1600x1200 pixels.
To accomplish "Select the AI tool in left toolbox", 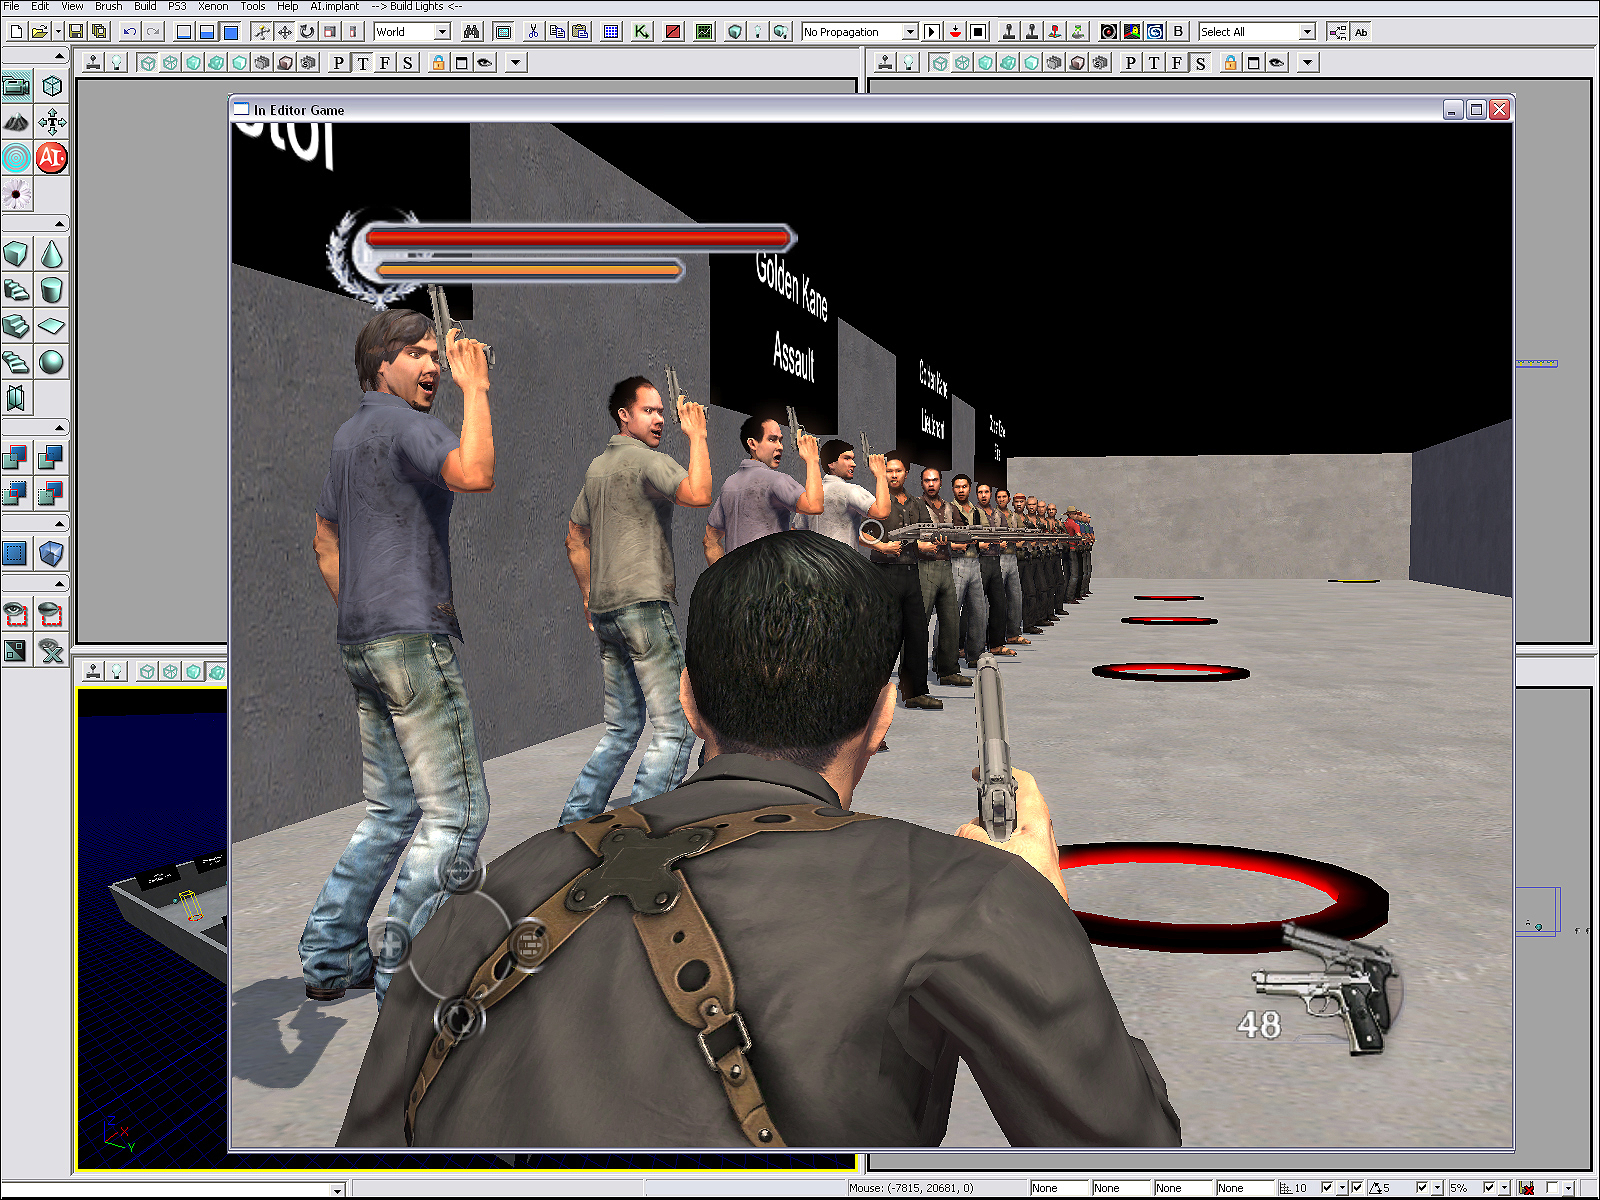I will 51,157.
